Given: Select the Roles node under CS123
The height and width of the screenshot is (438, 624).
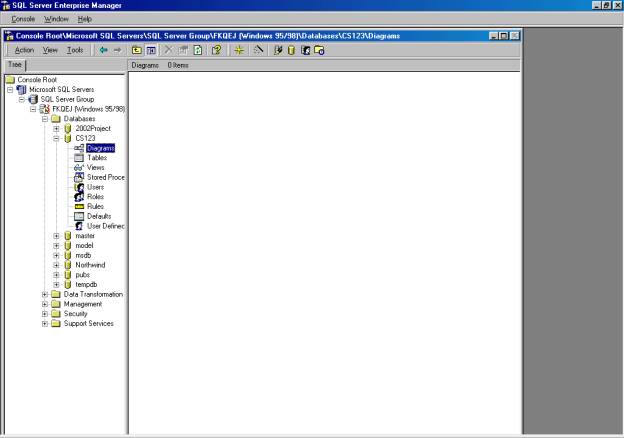Looking at the screenshot, I should 96,196.
